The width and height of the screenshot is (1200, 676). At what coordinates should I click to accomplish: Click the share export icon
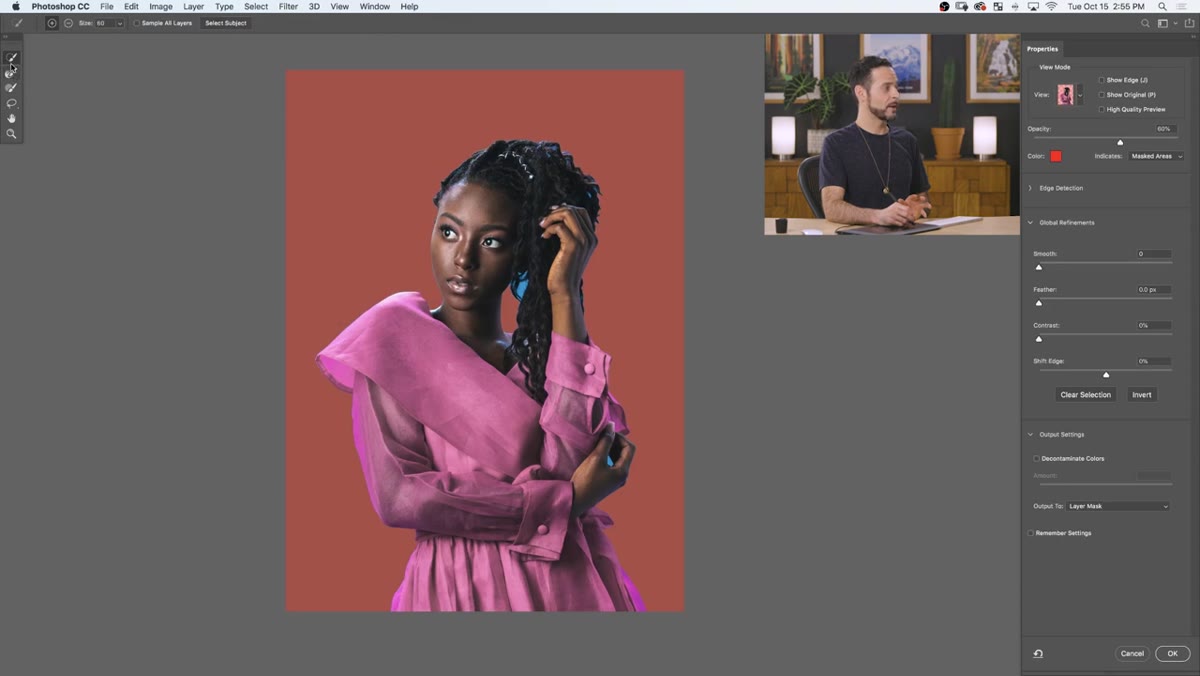(x=1190, y=23)
